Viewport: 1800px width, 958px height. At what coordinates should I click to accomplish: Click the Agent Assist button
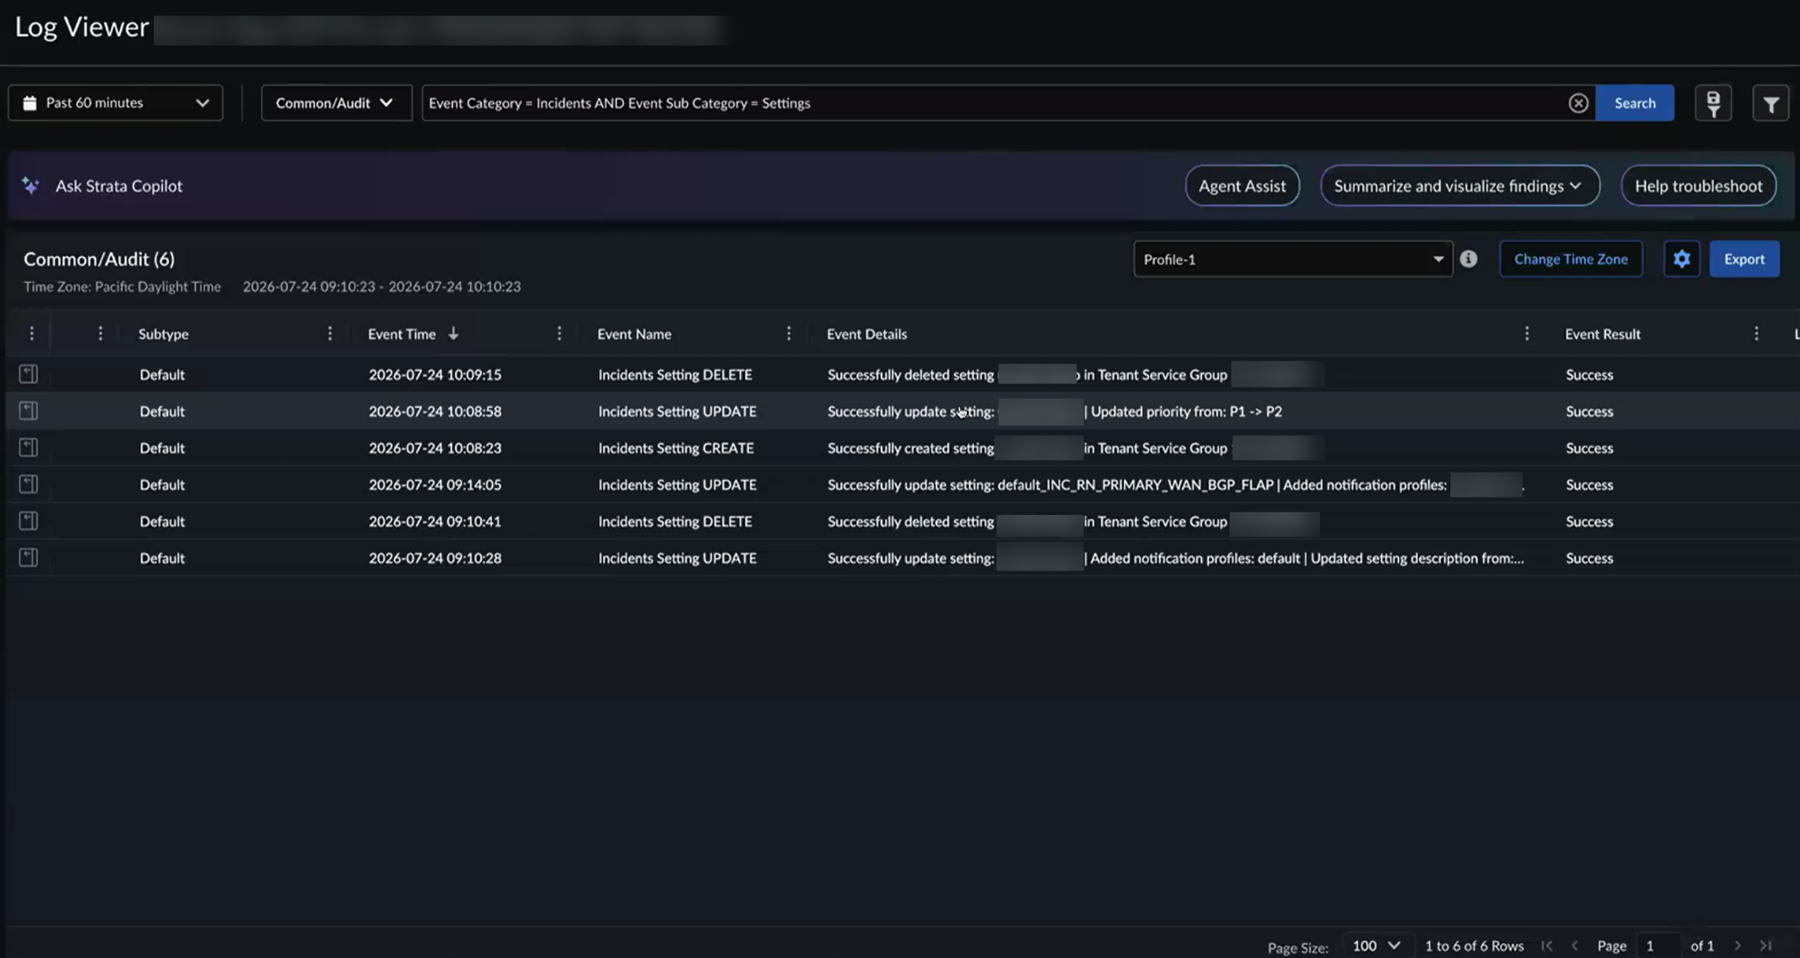click(x=1242, y=186)
